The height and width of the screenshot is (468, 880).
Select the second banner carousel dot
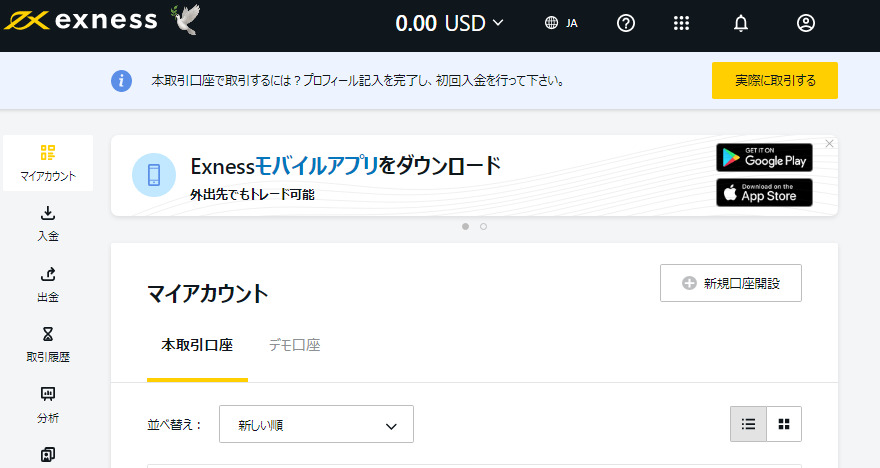coord(483,227)
